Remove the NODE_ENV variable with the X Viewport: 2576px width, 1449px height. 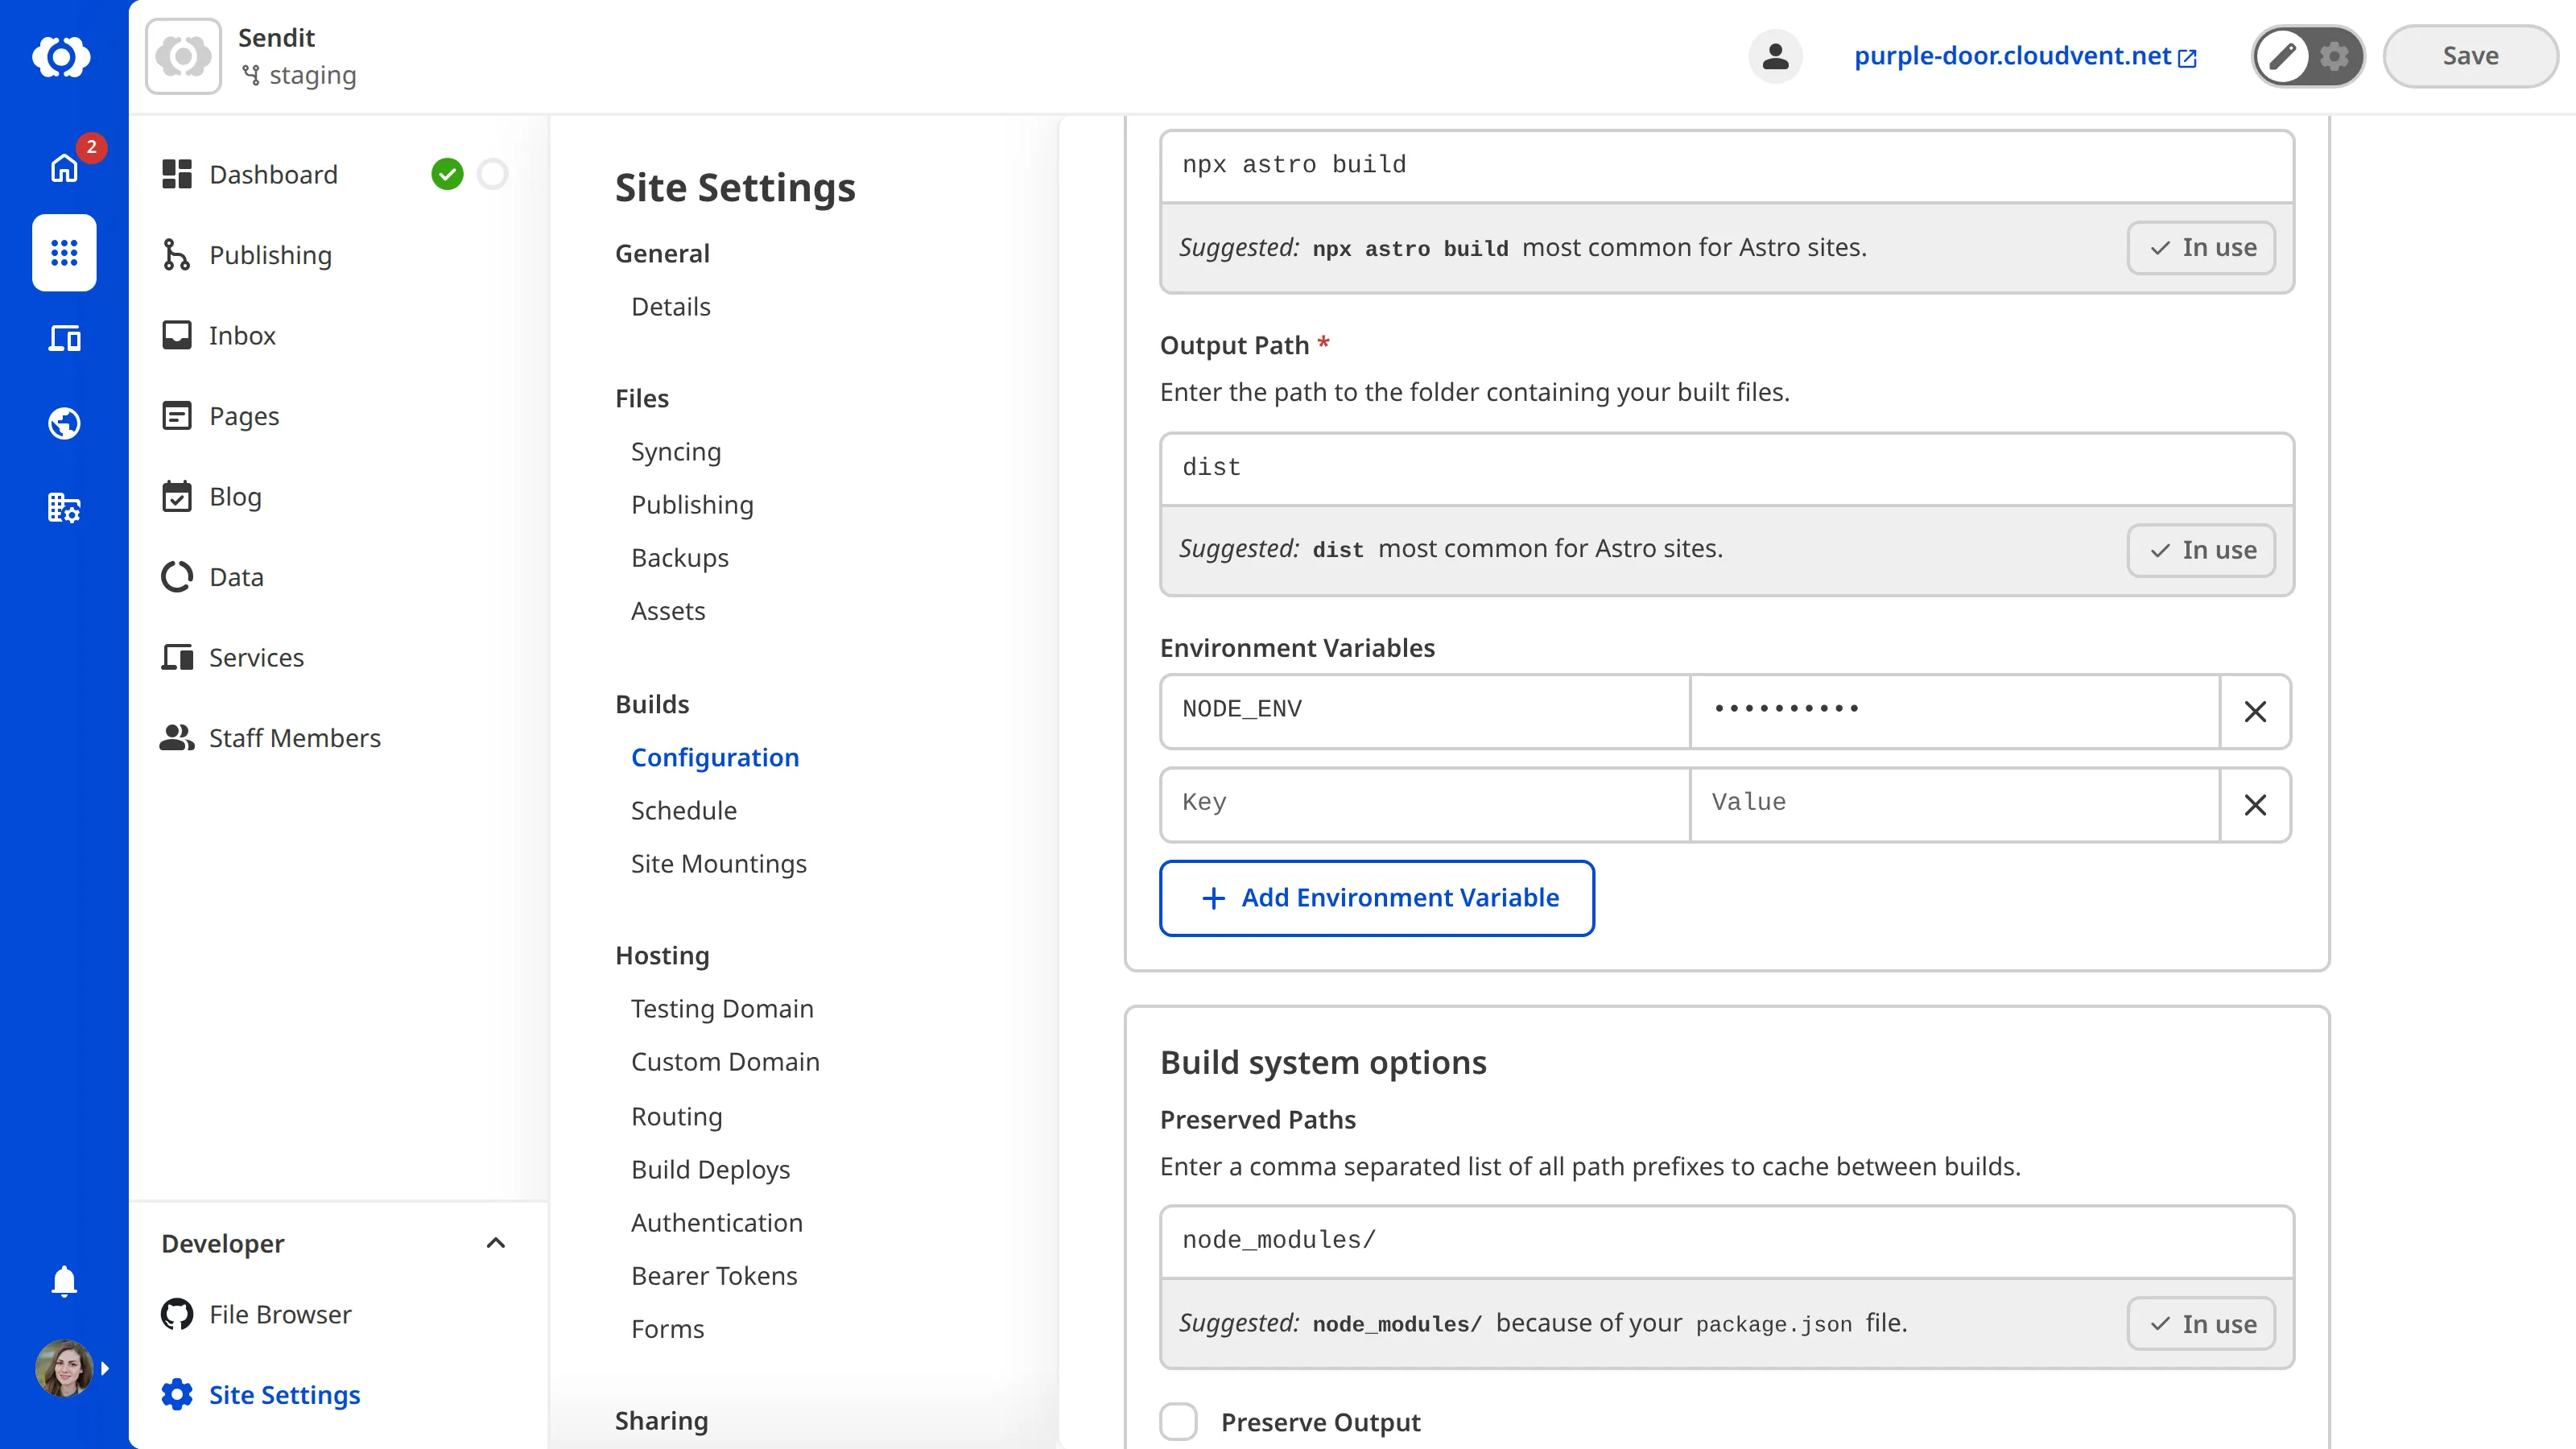click(x=2255, y=711)
